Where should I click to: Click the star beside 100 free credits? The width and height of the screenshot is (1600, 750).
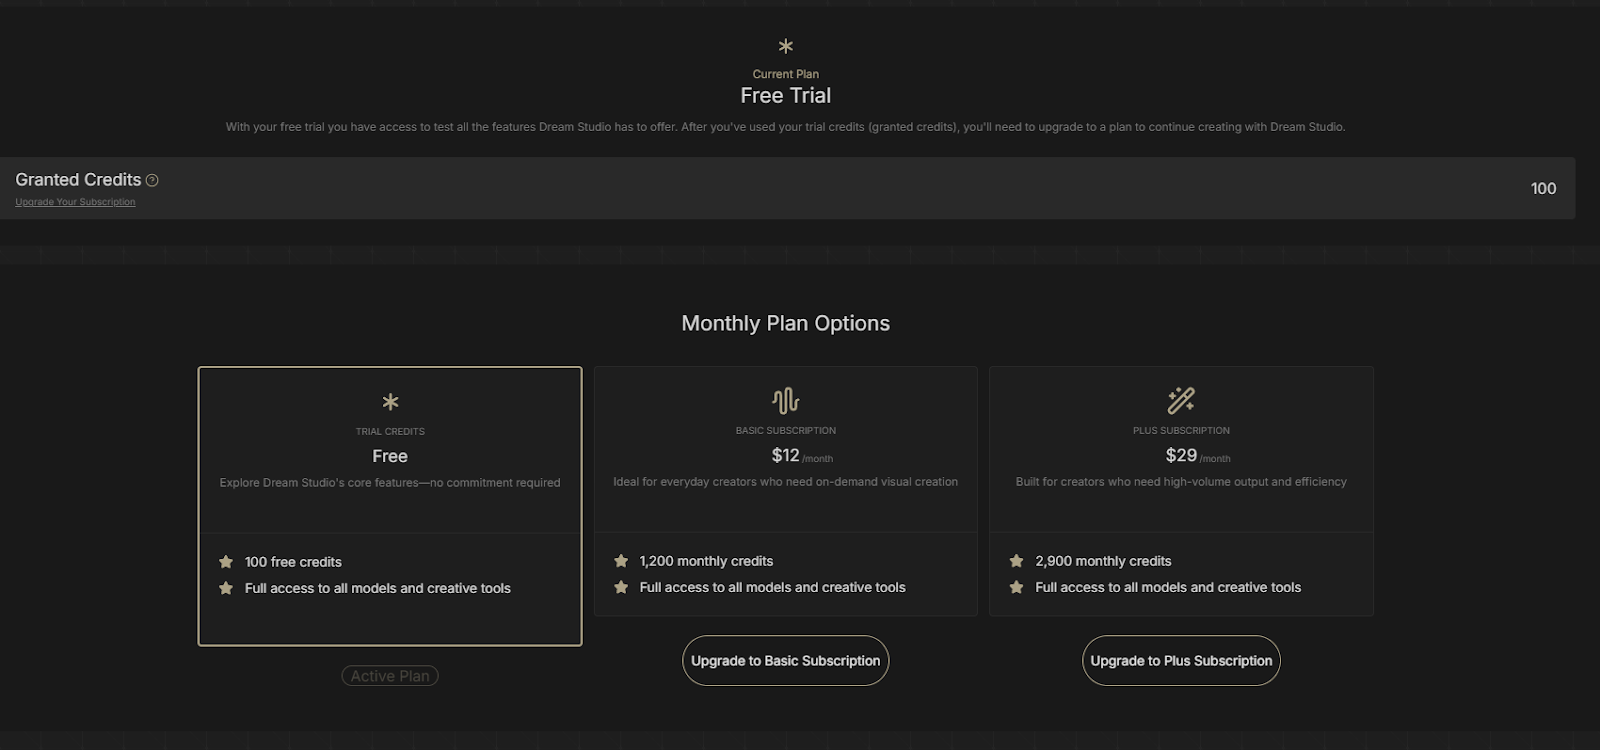[226, 562]
